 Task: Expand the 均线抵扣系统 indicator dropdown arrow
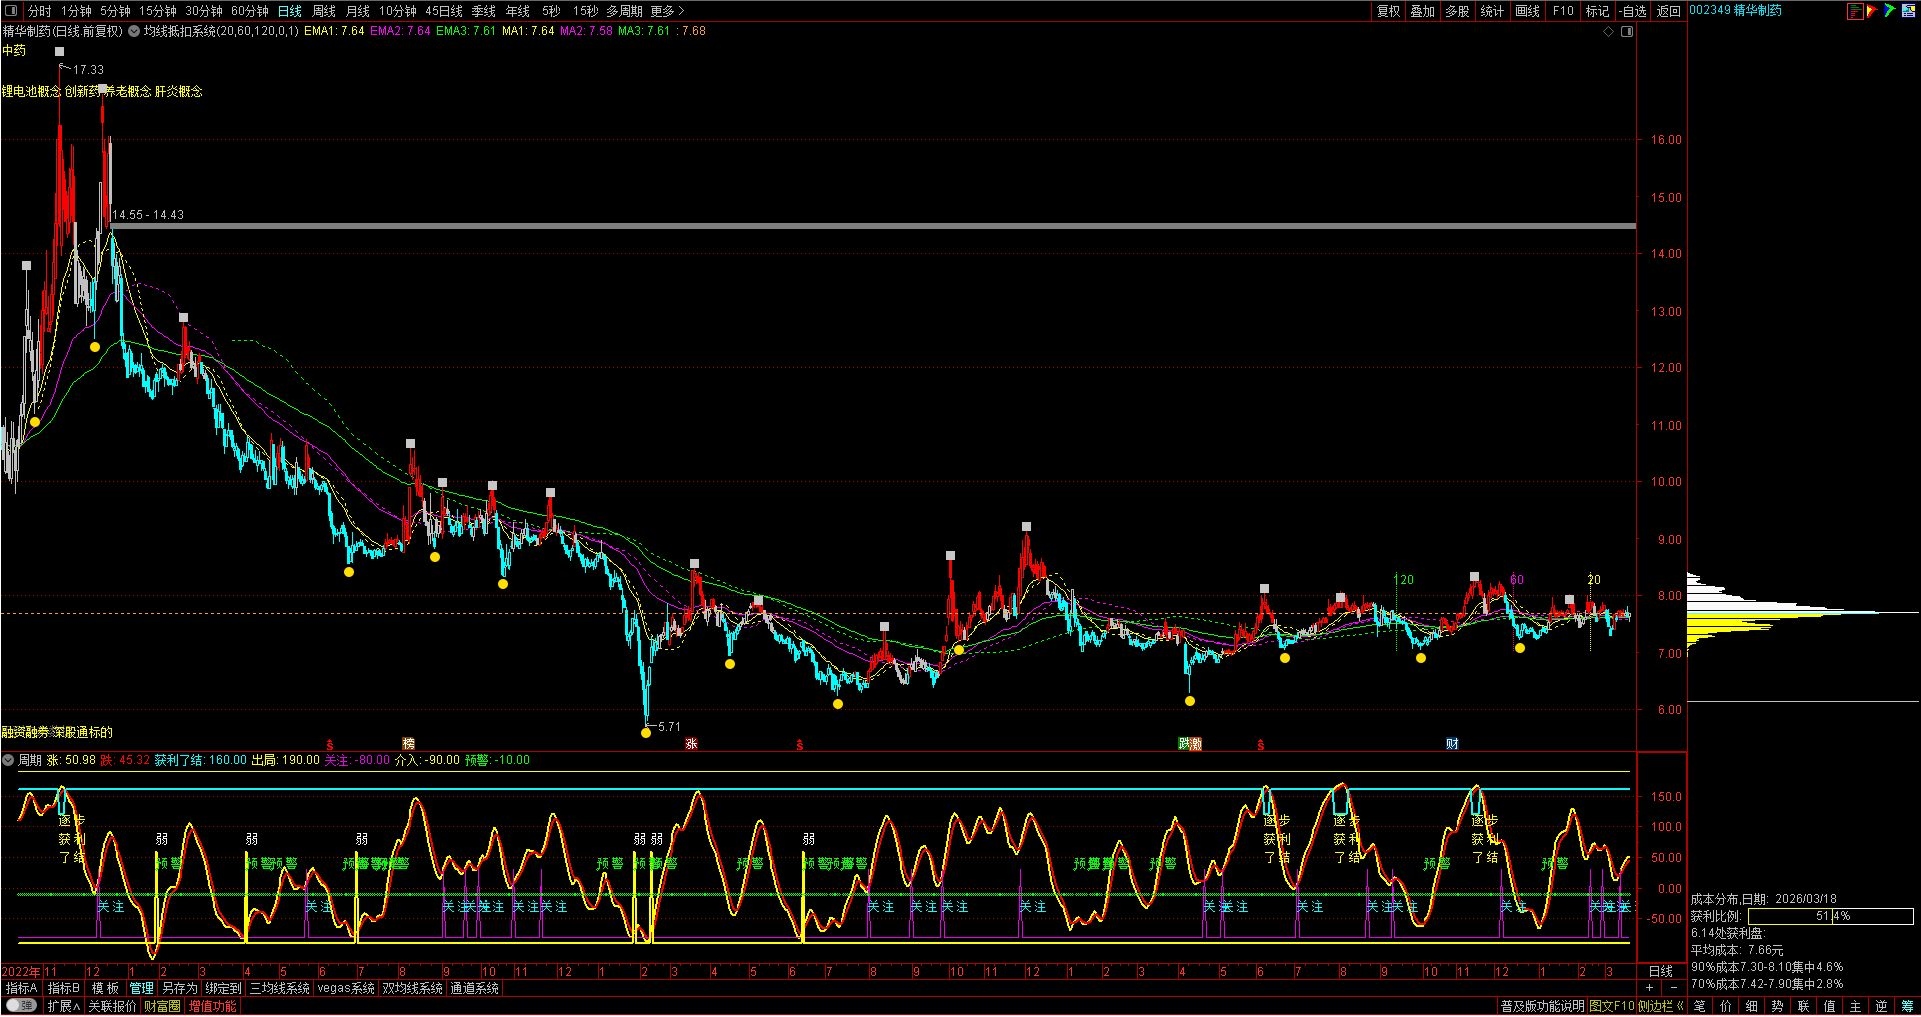click(134, 31)
